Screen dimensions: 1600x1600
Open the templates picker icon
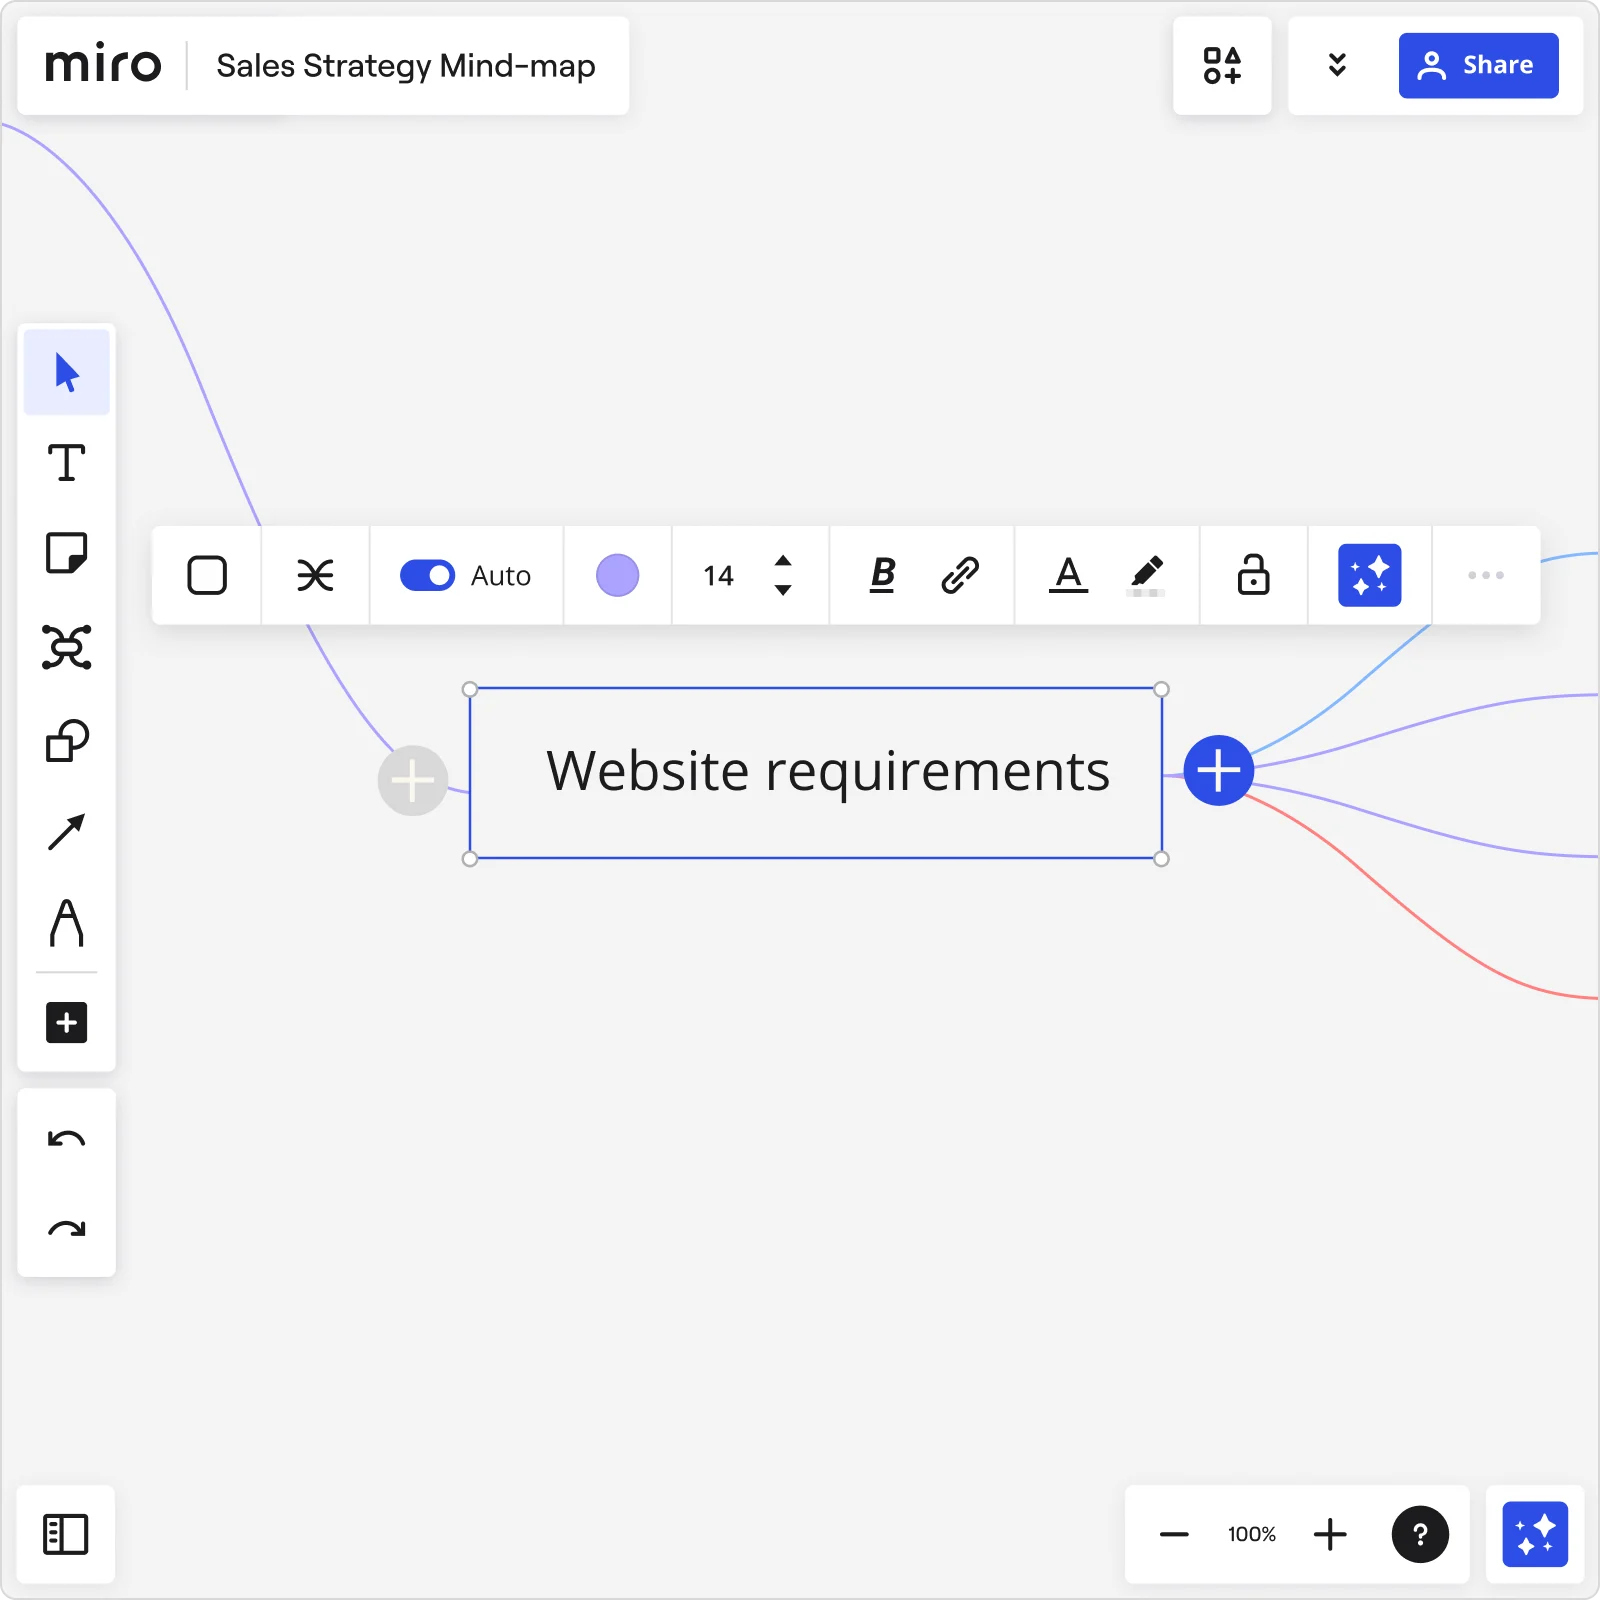[1222, 65]
